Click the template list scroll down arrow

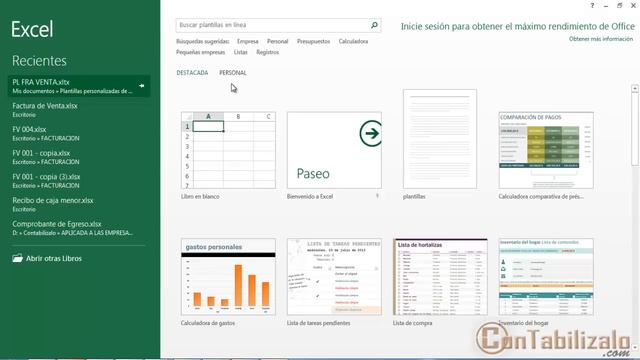635,347
